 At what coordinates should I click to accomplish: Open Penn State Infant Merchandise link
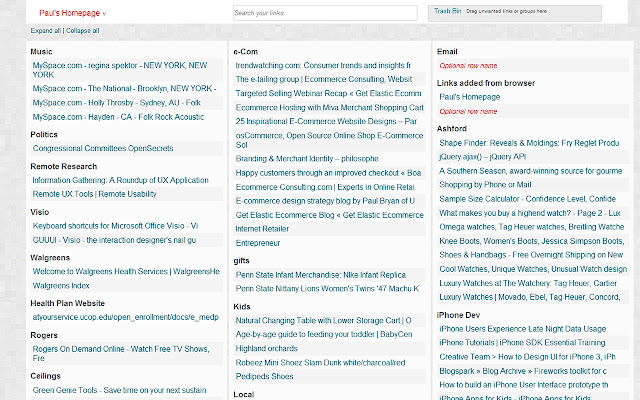(x=320, y=275)
